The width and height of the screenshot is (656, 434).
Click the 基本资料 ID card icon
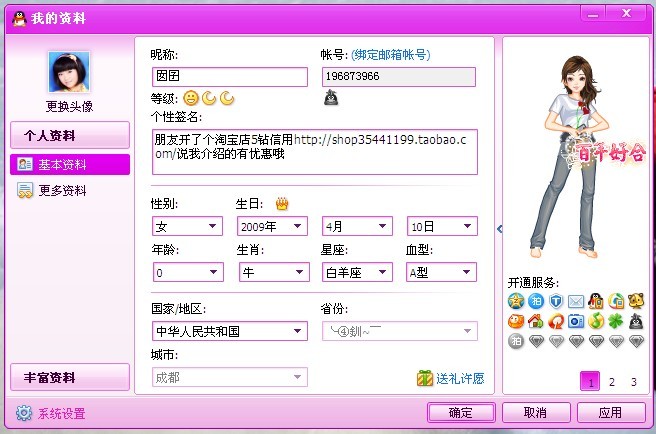click(25, 164)
